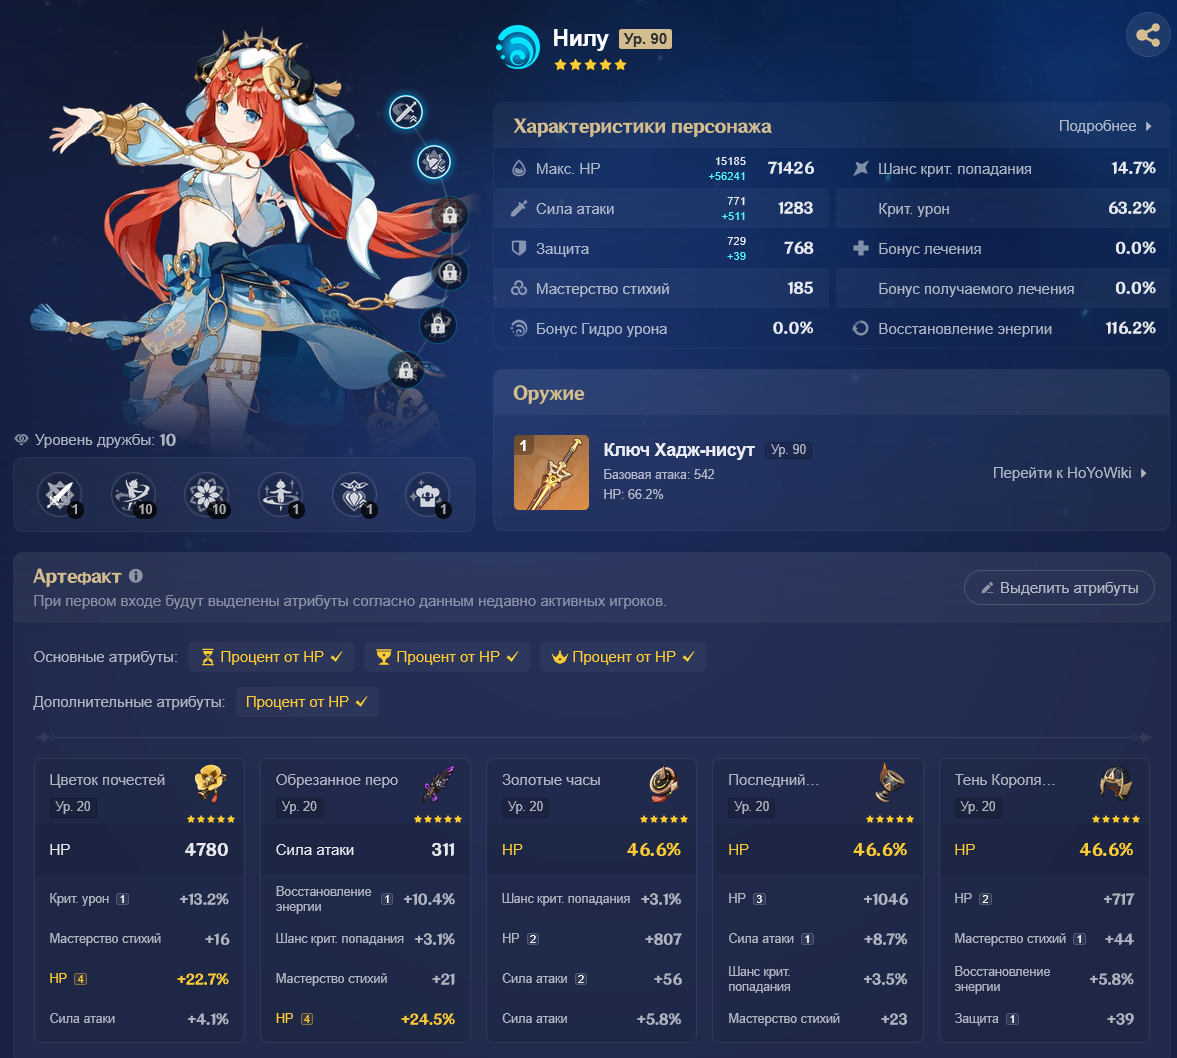Click the fourth constellation lock icon
This screenshot has height=1058, width=1177.
pyautogui.click(x=450, y=271)
